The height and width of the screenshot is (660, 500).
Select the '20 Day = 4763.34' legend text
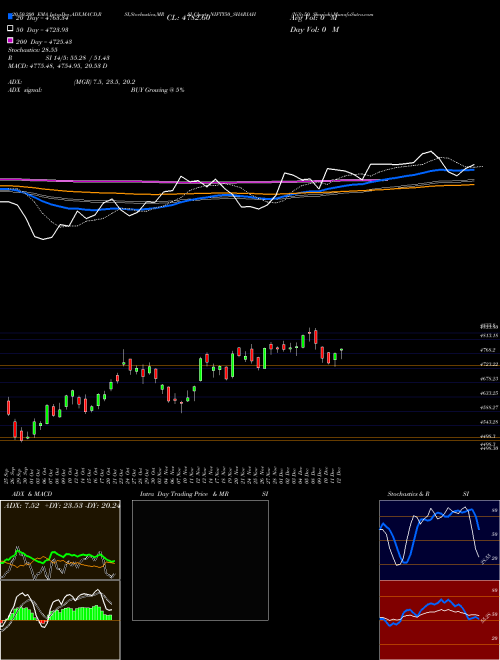(42, 18)
